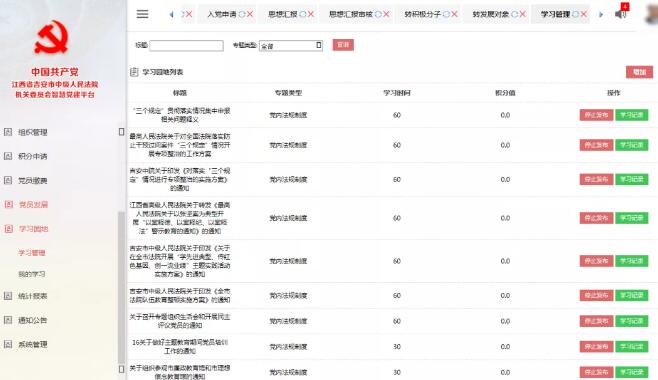The width and height of the screenshot is (658, 380).
Task: View 学习记录 for 全市法院队伍教育整顿 row
Action: click(x=632, y=296)
